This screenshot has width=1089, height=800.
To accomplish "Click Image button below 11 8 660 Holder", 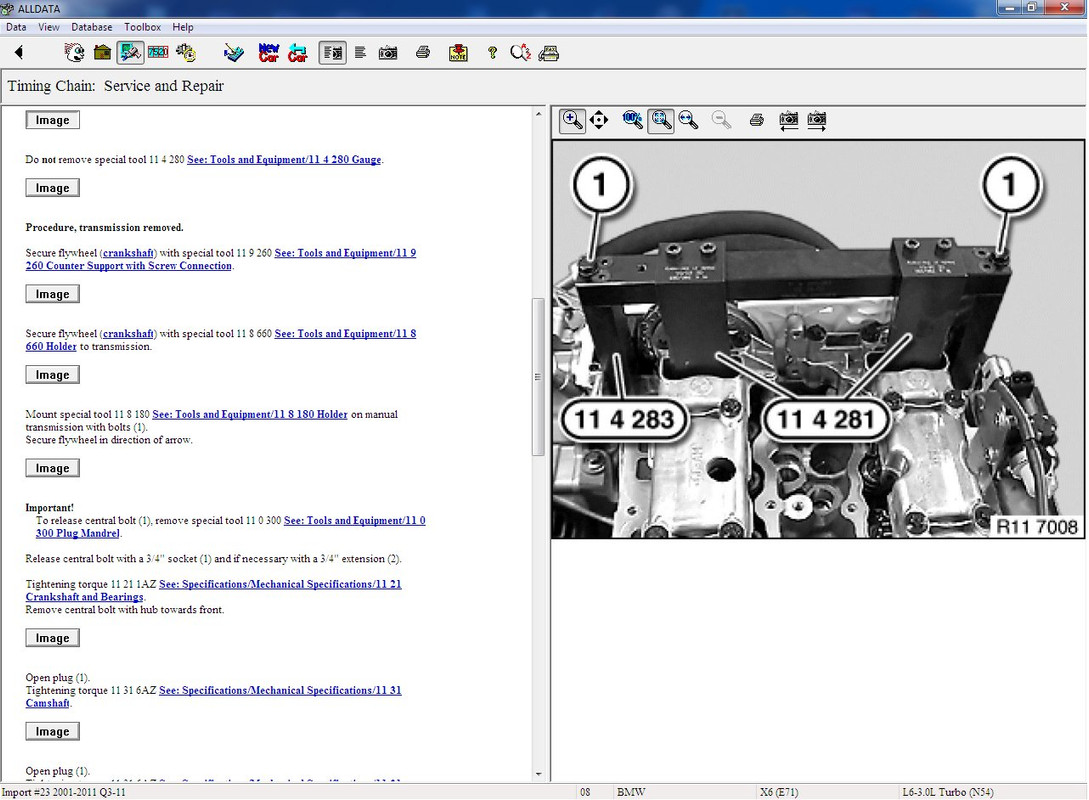I will click(53, 375).
